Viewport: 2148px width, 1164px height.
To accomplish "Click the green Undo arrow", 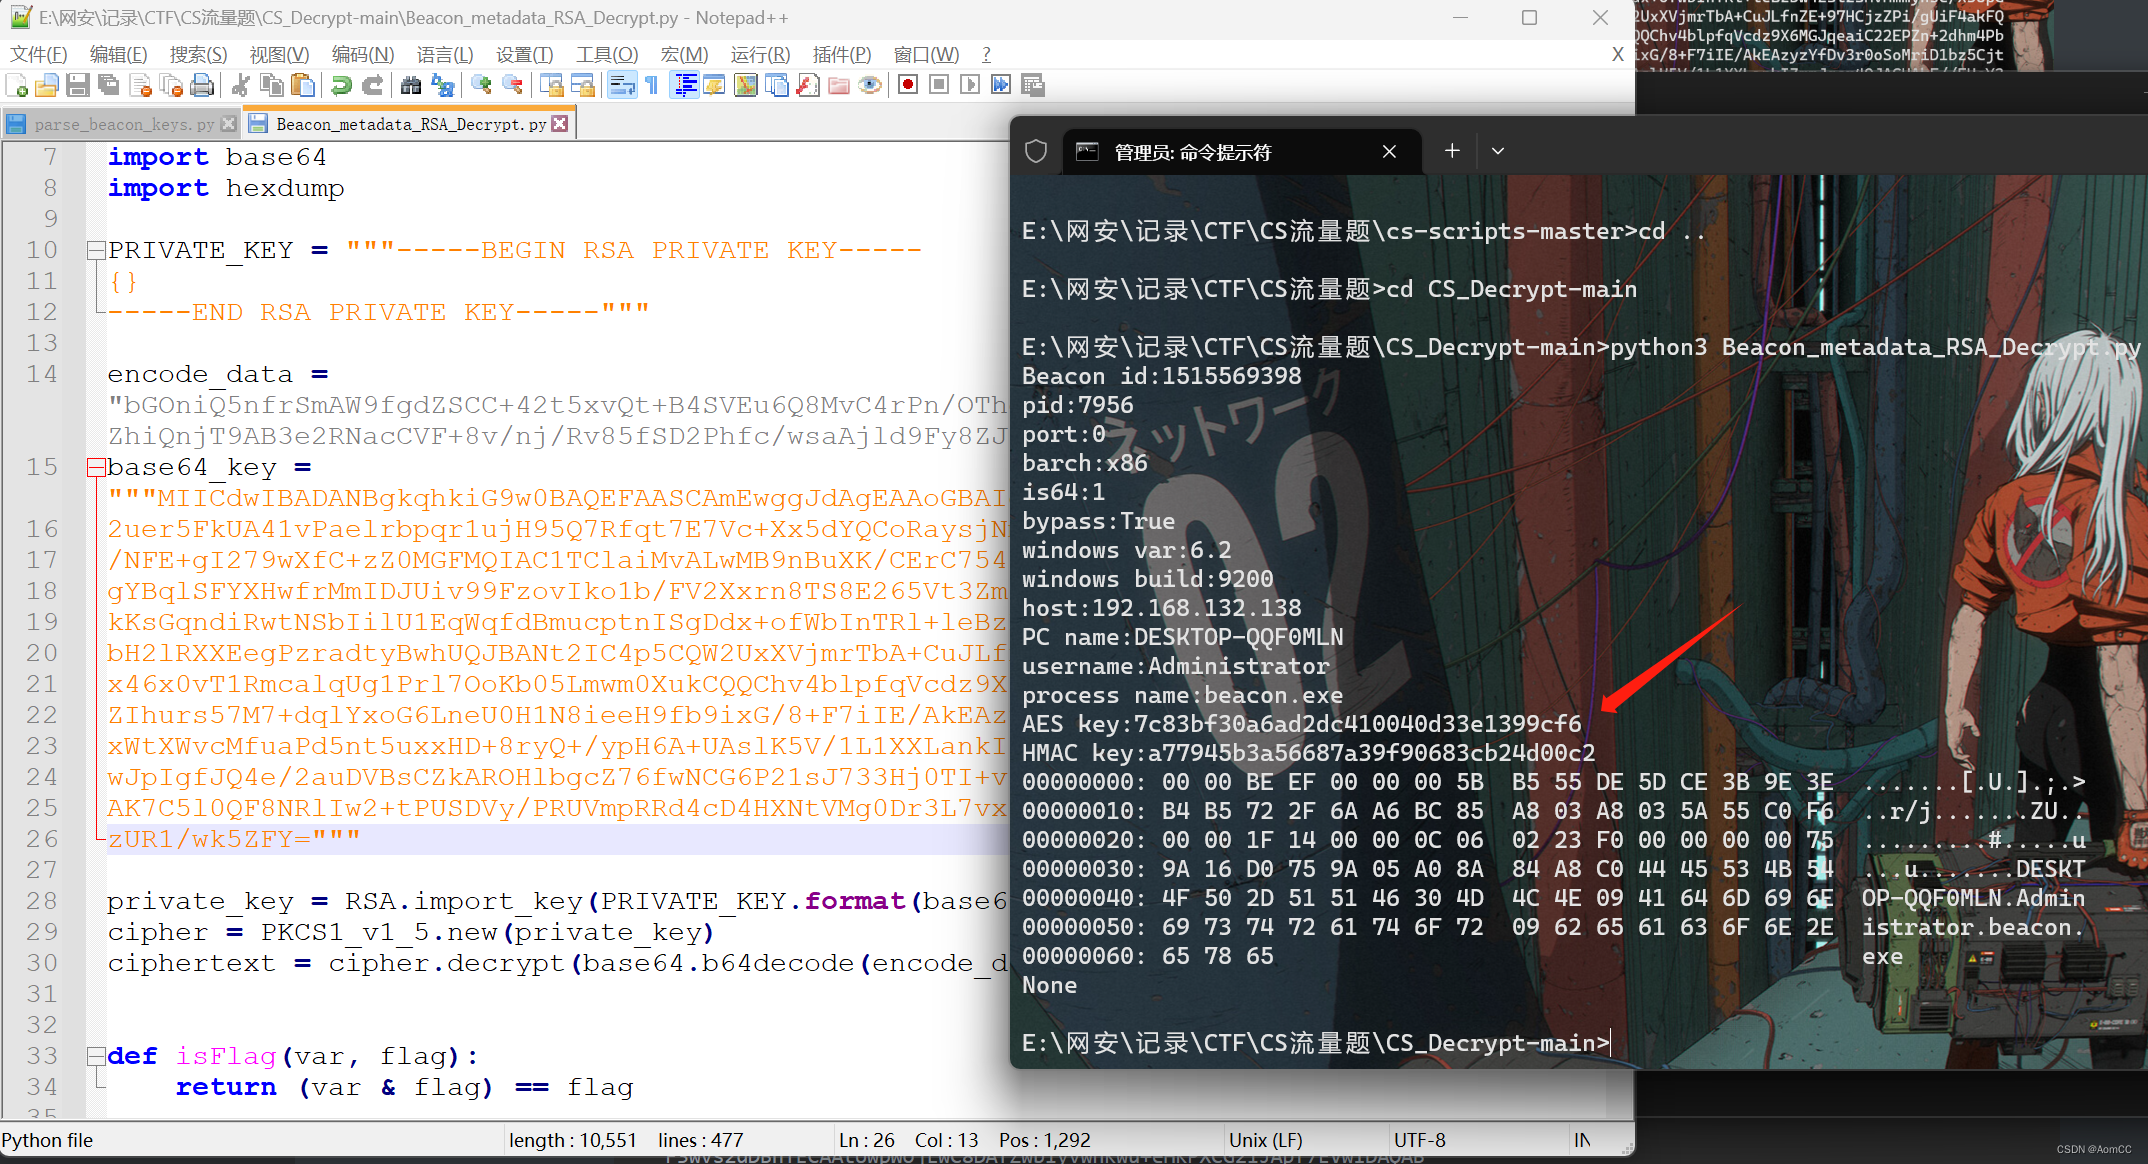I will 341,86.
